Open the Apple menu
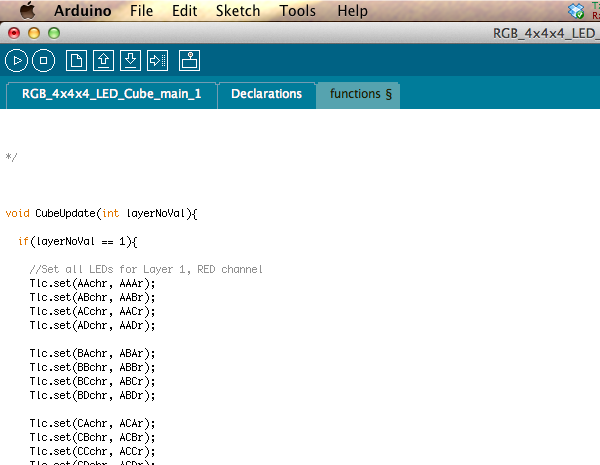Screen dimensions: 600x465 click(28, 10)
